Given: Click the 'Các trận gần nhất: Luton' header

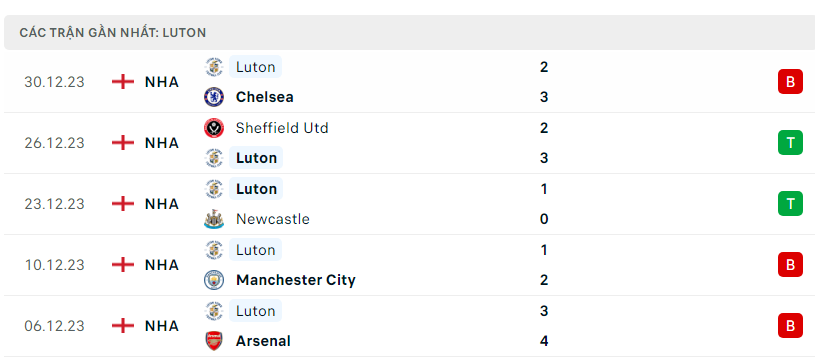Looking at the screenshot, I should tap(113, 33).
